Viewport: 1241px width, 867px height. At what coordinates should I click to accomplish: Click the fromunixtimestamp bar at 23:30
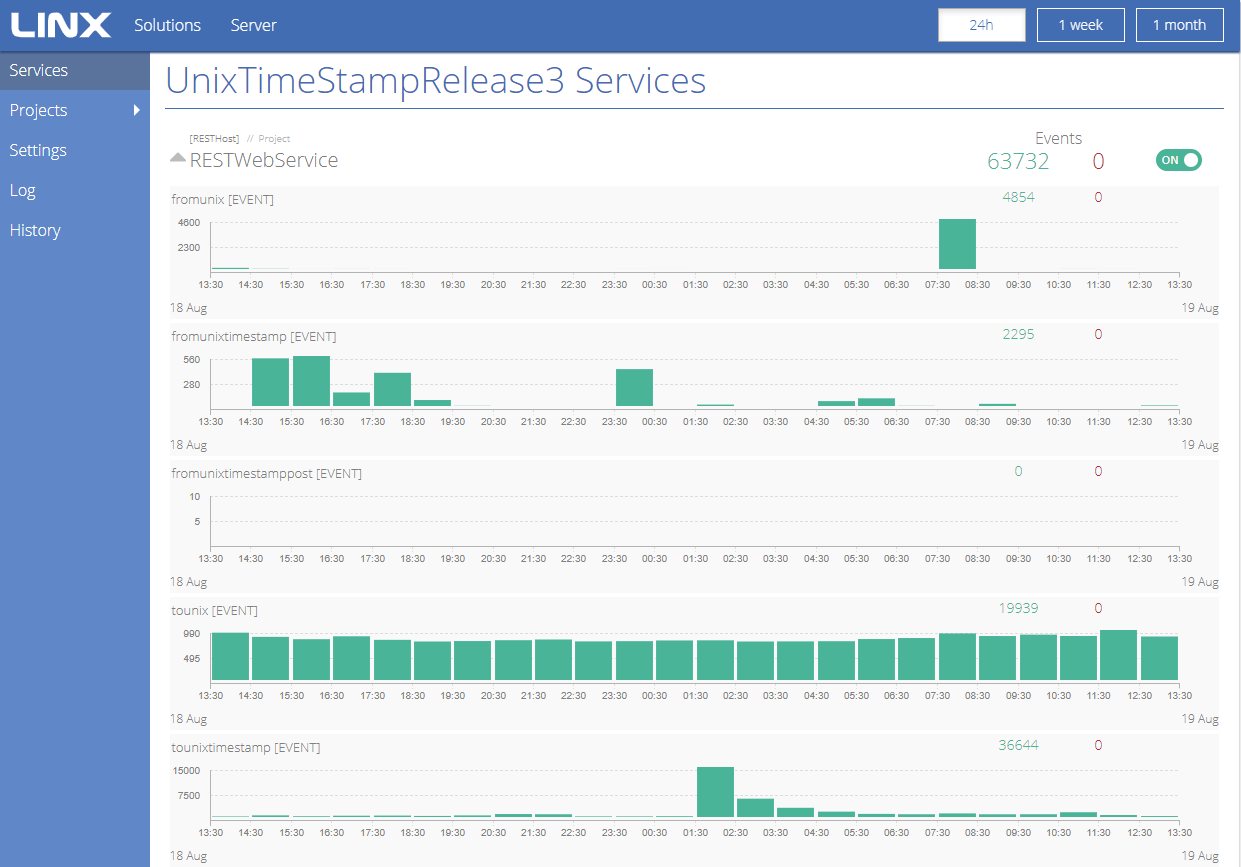tap(634, 388)
